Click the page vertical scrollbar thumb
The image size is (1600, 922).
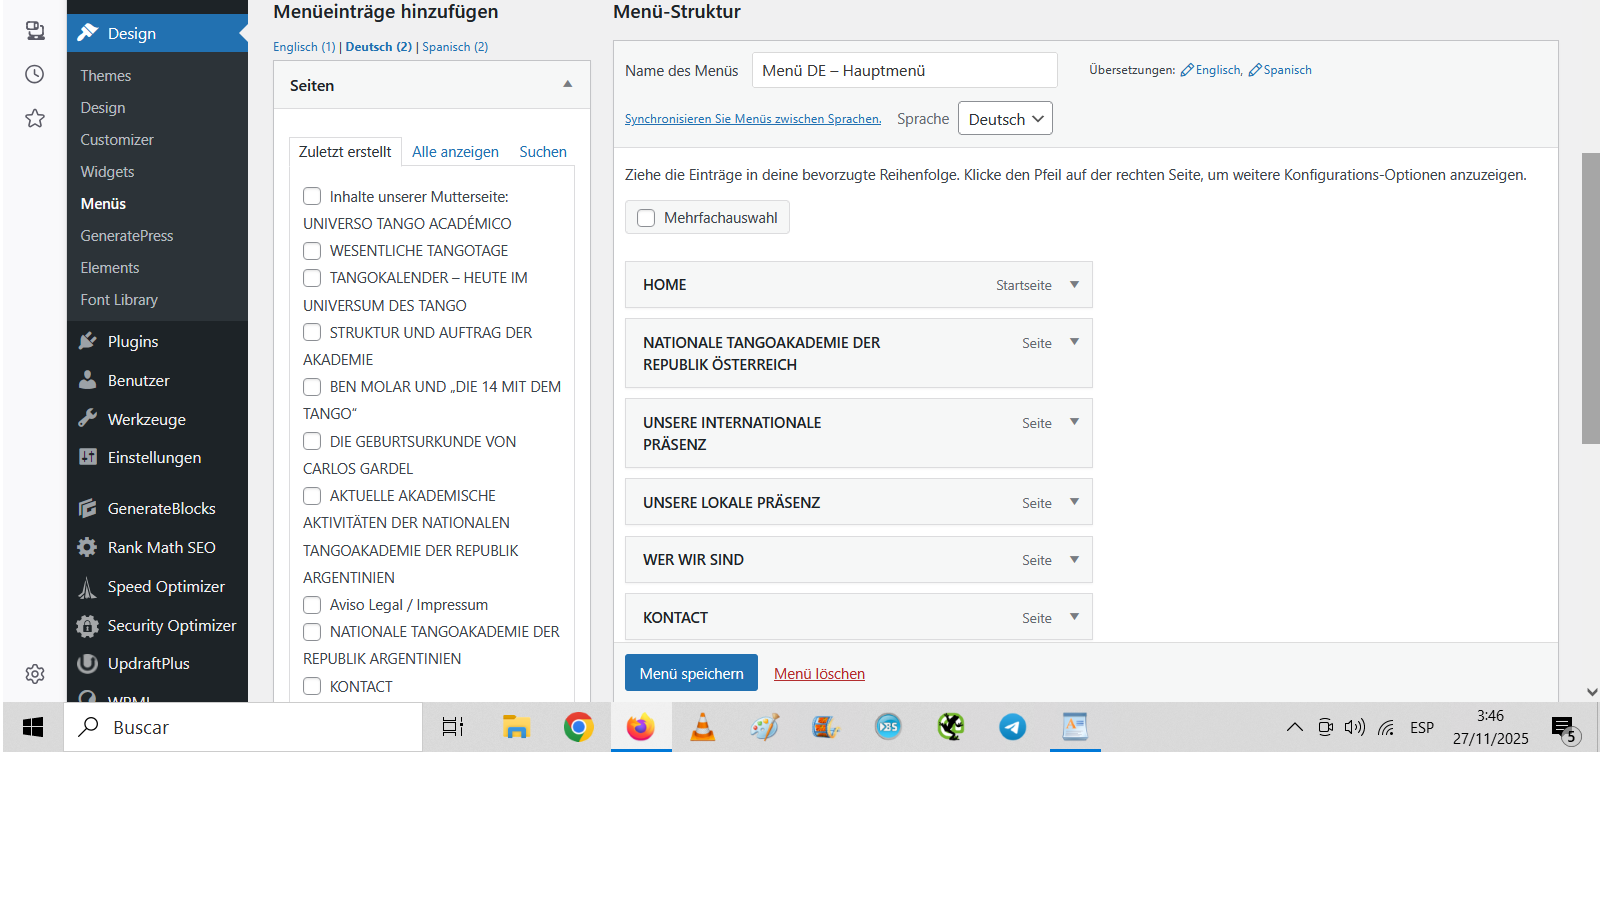pyautogui.click(x=1590, y=298)
